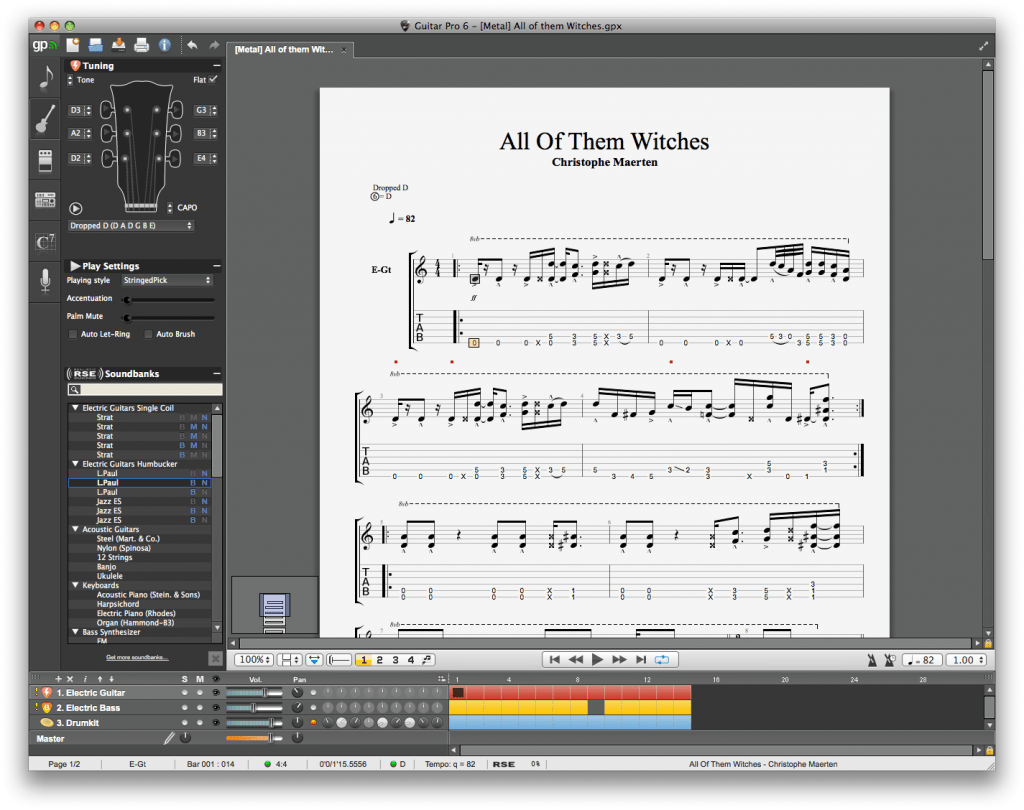Adjust the Accentuation slider
Image resolution: width=1024 pixels, height=810 pixels.
pos(168,299)
